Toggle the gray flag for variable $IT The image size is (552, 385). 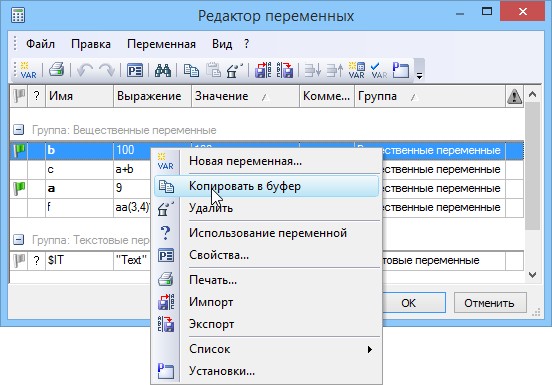pyautogui.click(x=19, y=260)
